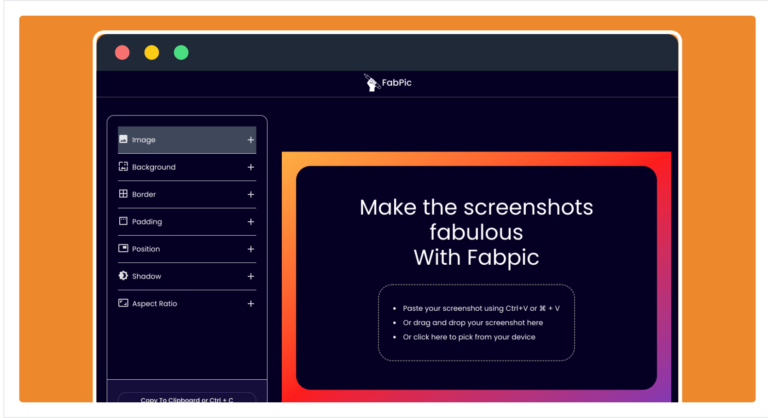Click the dashed screenshot upload dropzone
The height and width of the screenshot is (418, 768).
pyautogui.click(x=476, y=322)
